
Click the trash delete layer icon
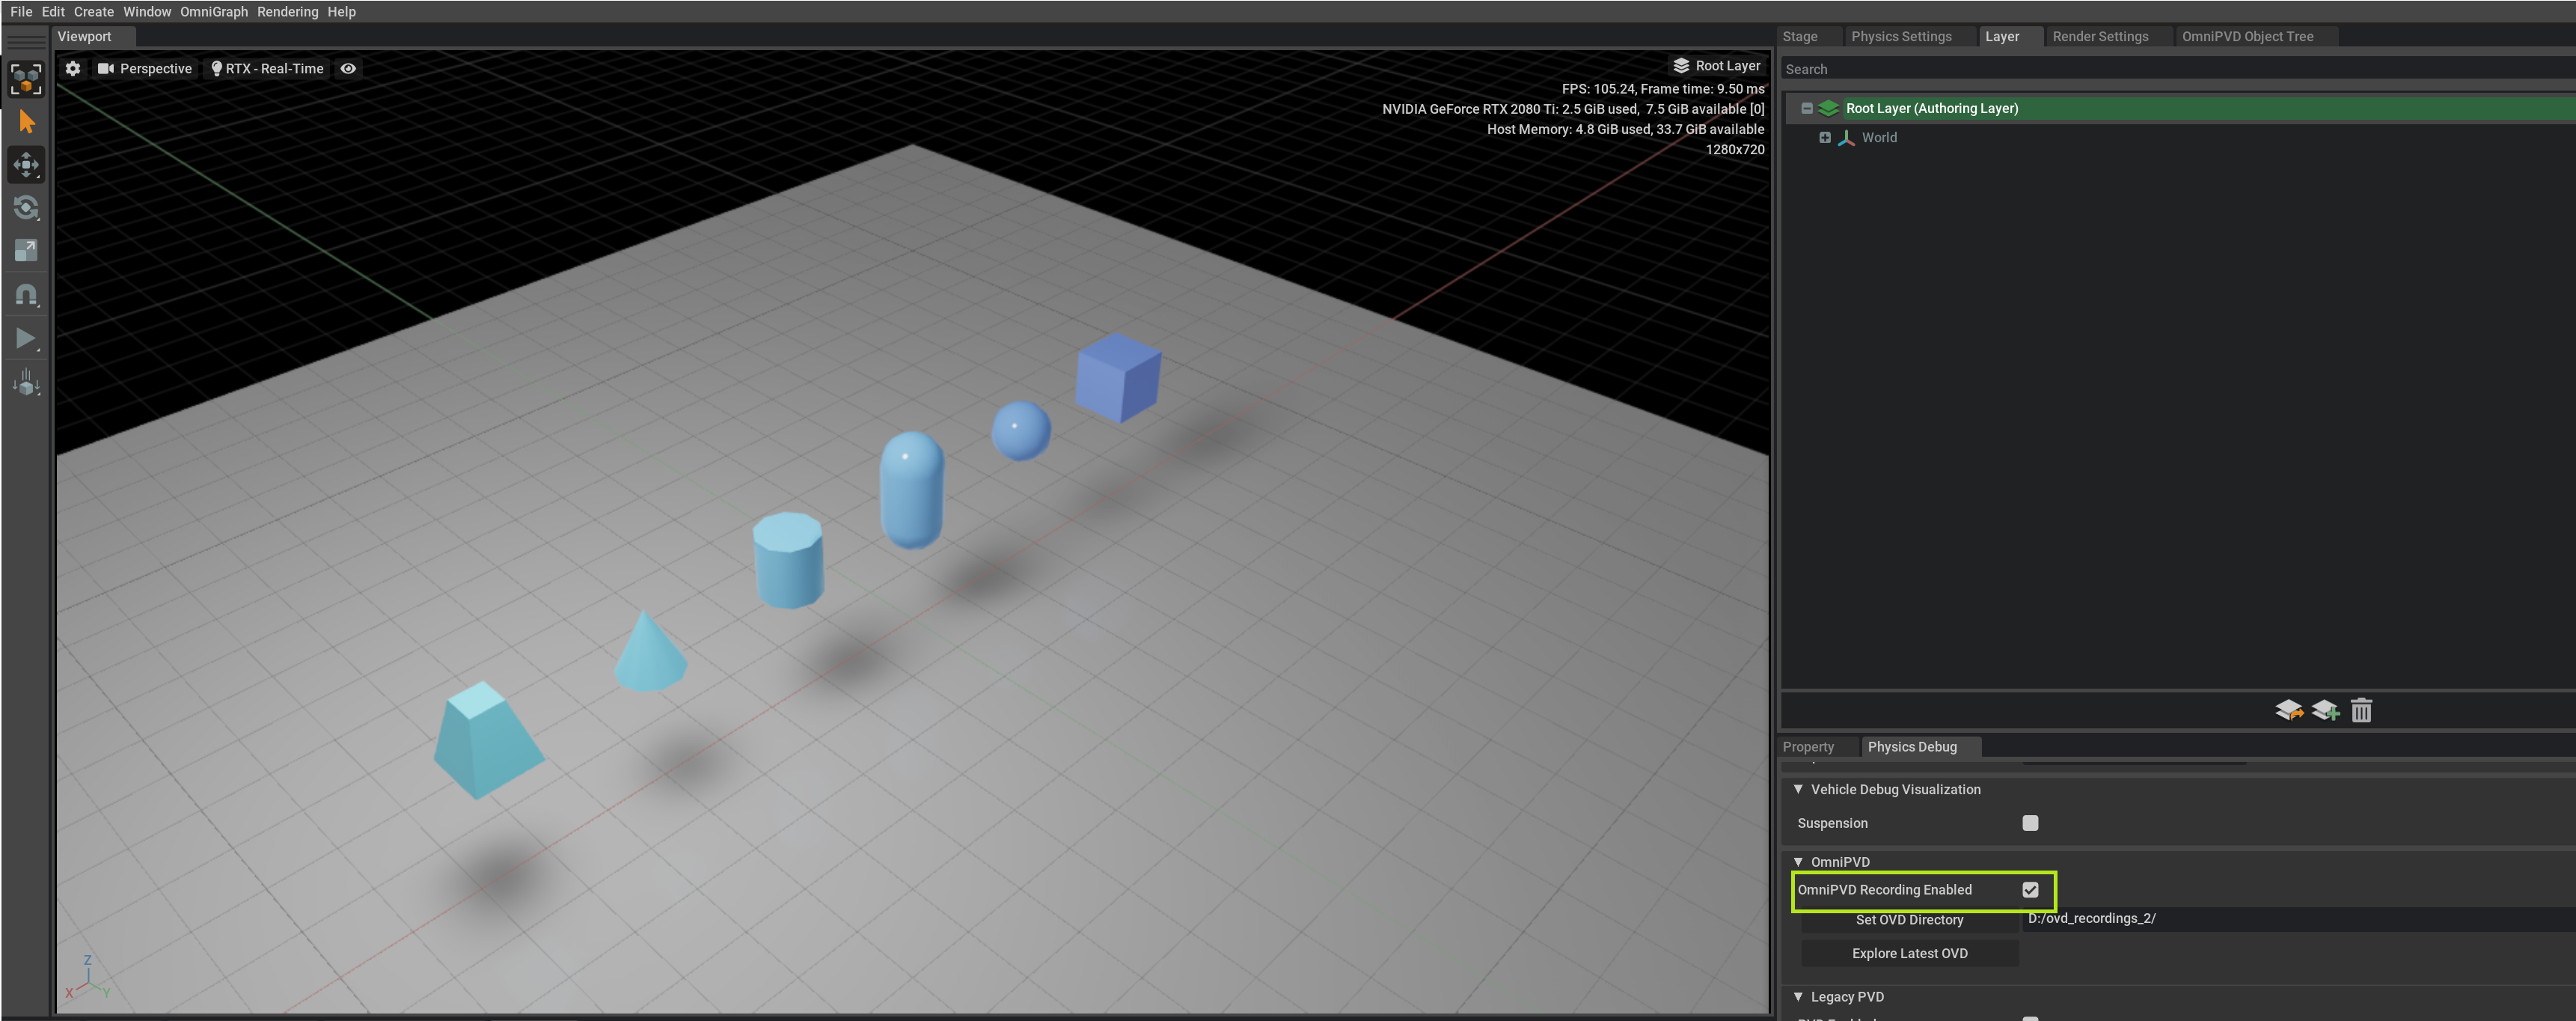tap(2361, 710)
